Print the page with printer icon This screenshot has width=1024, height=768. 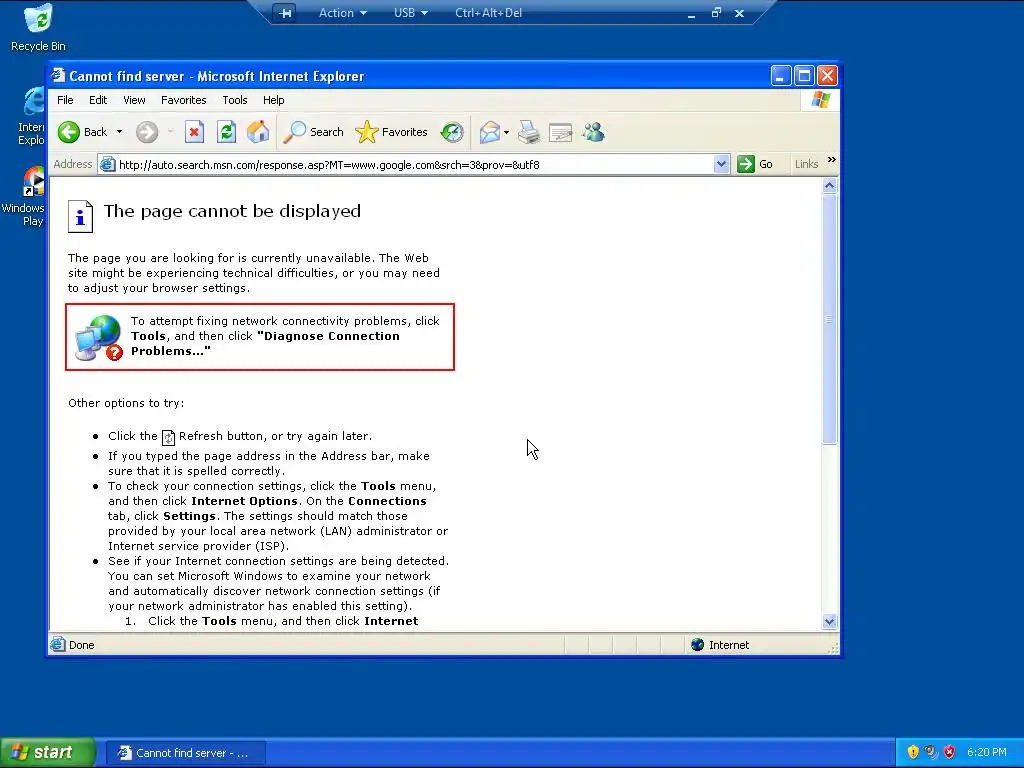click(529, 133)
